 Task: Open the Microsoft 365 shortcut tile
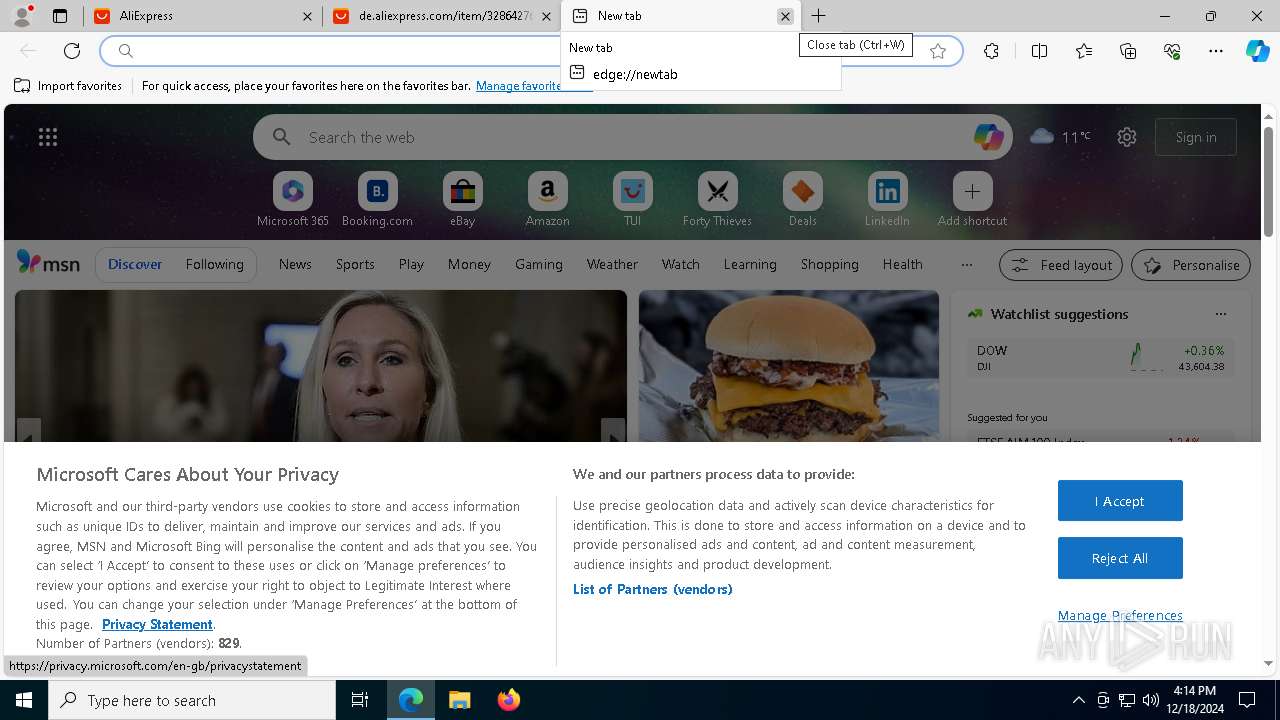(292, 200)
